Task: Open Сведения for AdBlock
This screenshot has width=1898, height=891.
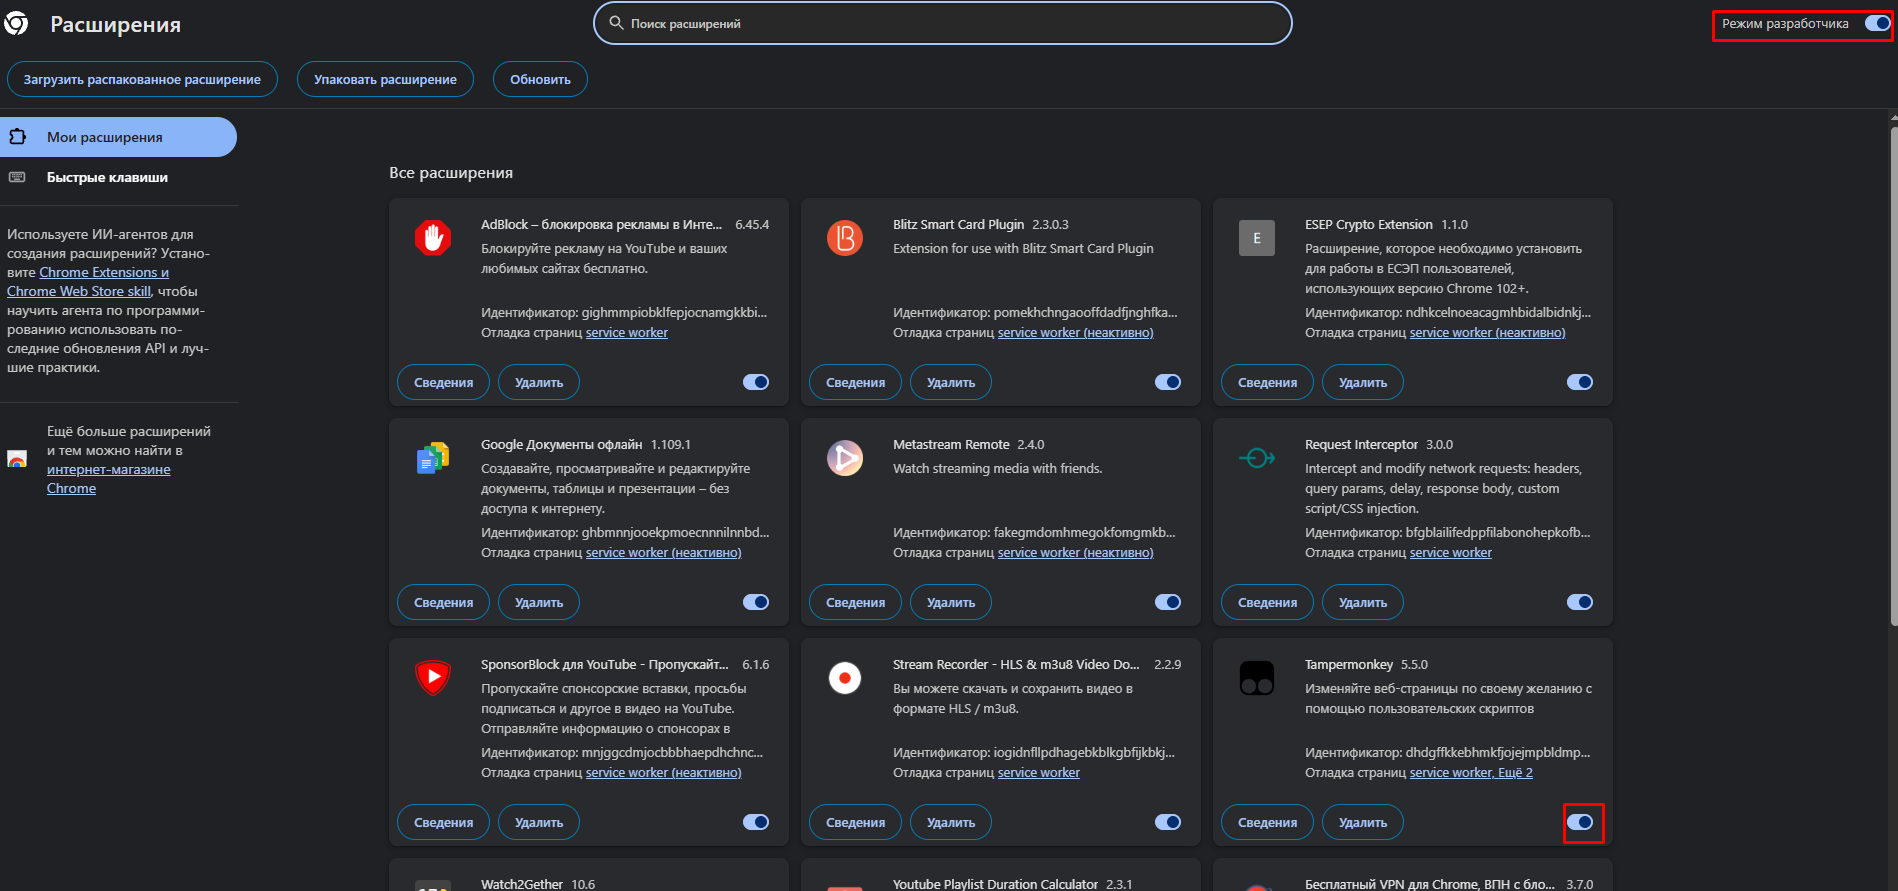Action: pos(443,382)
